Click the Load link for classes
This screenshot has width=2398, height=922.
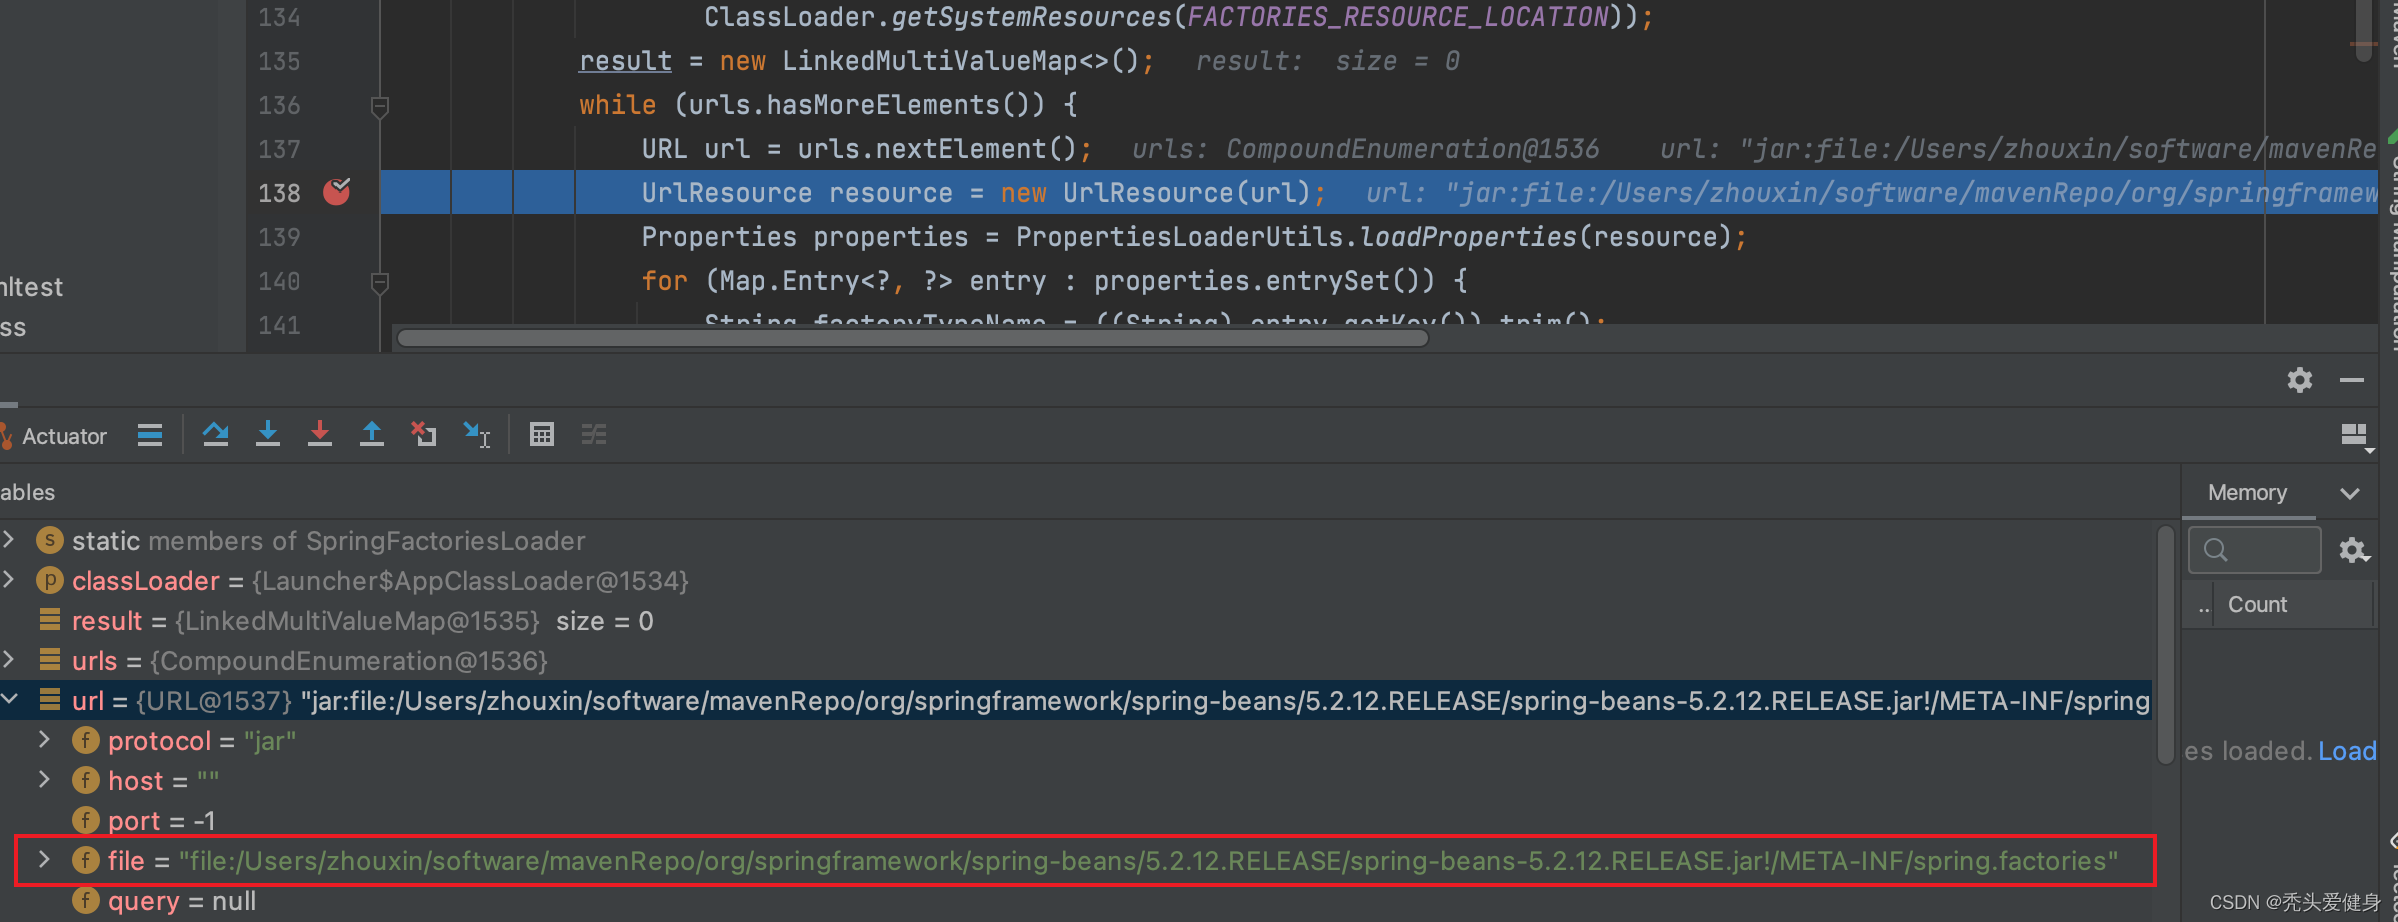click(2346, 751)
